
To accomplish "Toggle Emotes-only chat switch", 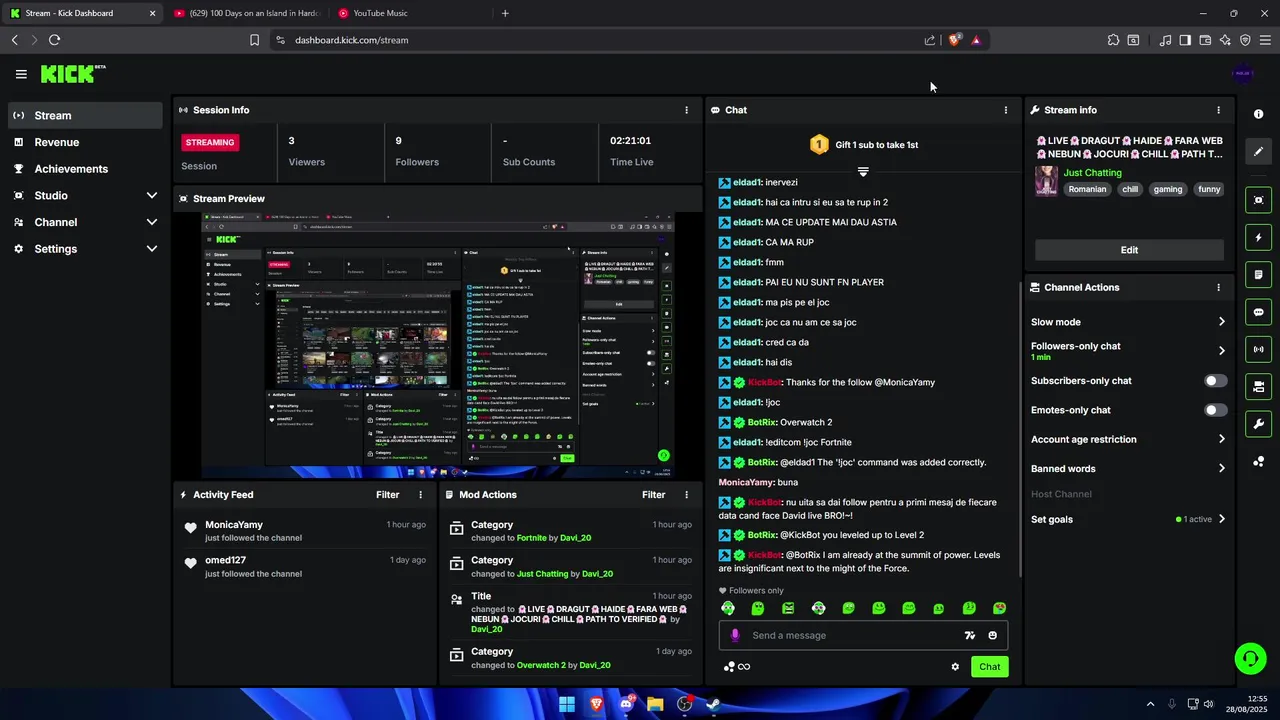I will (x=1215, y=410).
